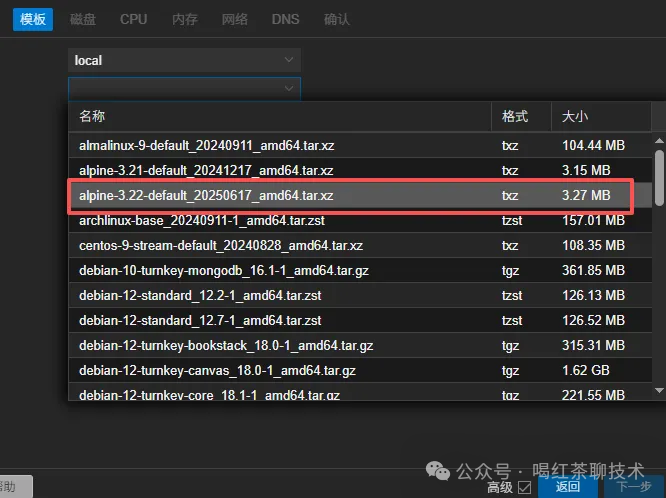
Task: Select debian-12-turnkey-core_18.1-1 template
Action: [360, 393]
